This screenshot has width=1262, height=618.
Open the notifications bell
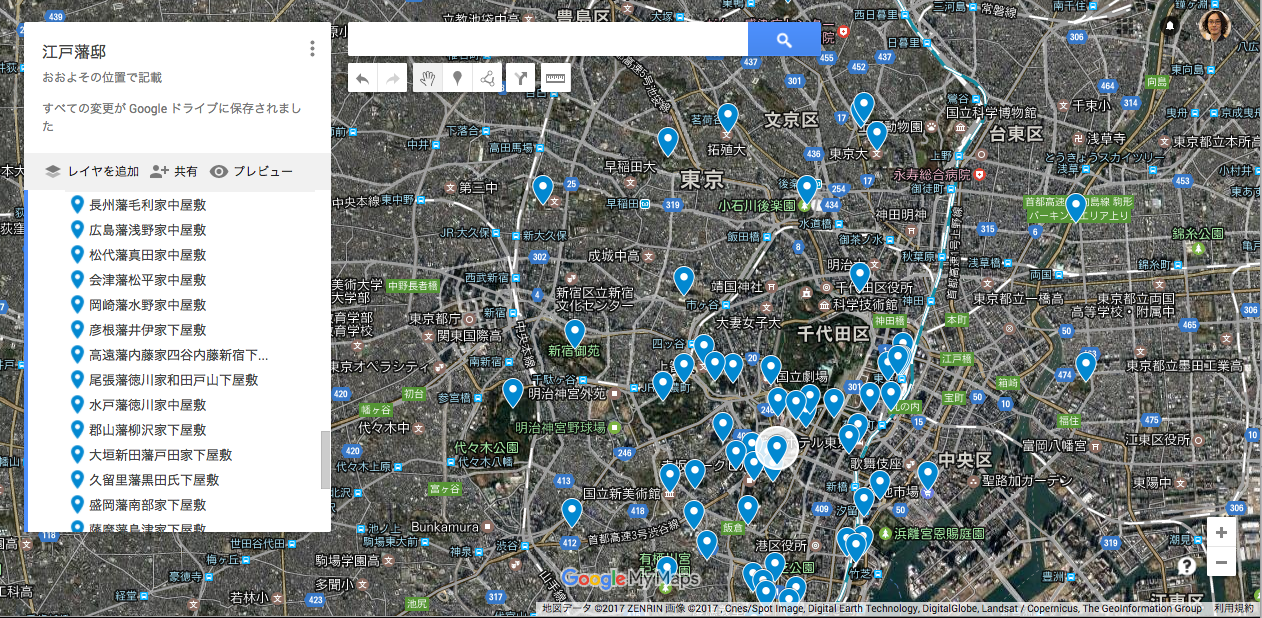1170,25
